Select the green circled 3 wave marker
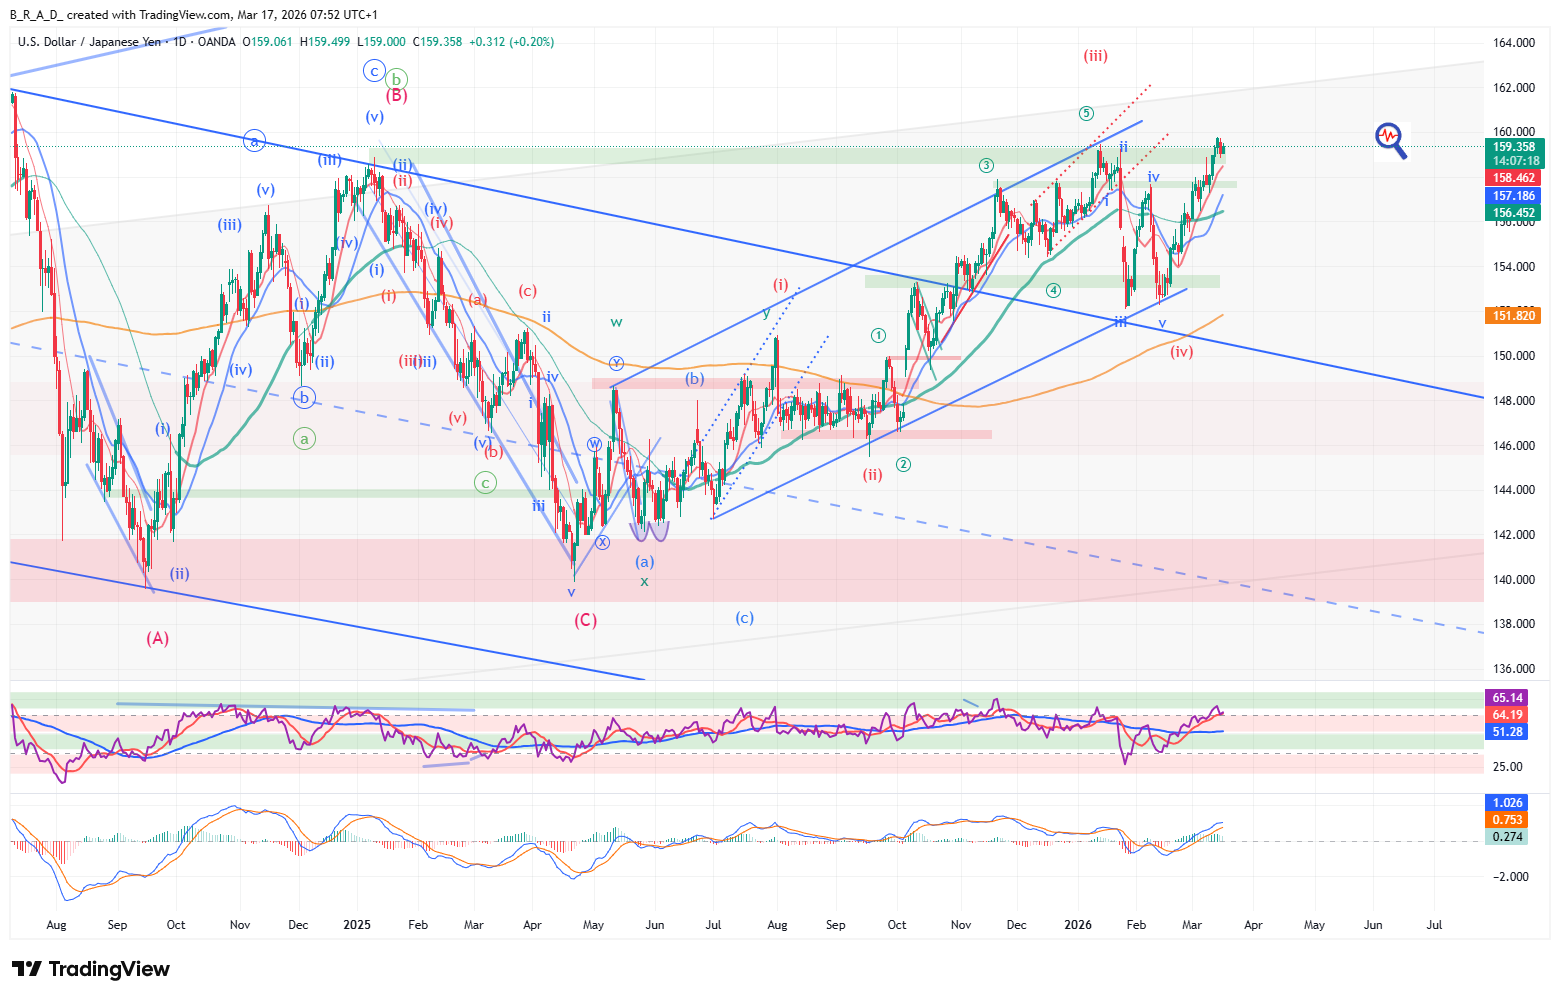This screenshot has height=999, width=1560. [986, 165]
